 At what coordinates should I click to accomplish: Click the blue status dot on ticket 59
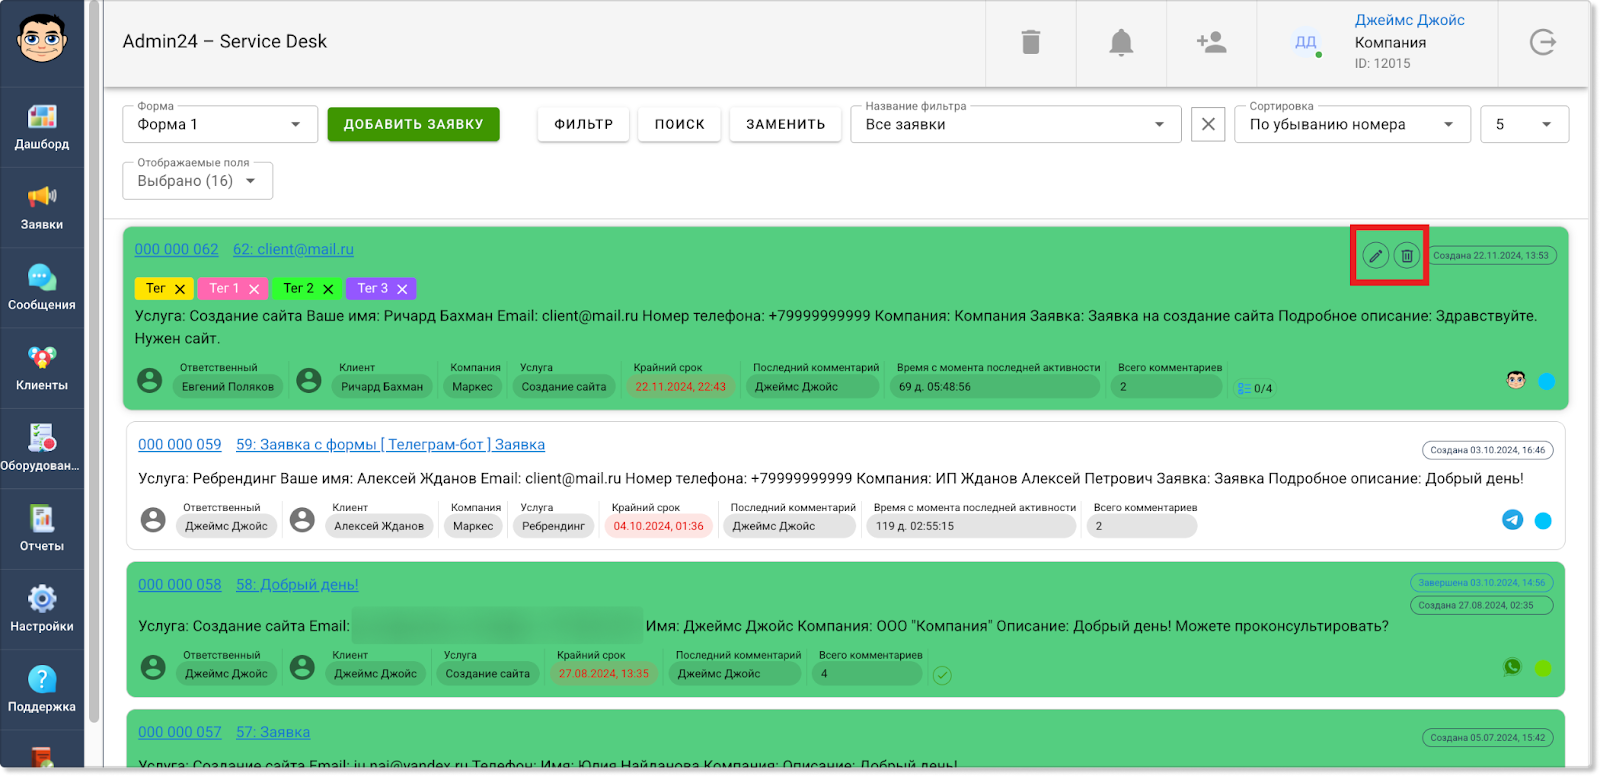click(1543, 521)
